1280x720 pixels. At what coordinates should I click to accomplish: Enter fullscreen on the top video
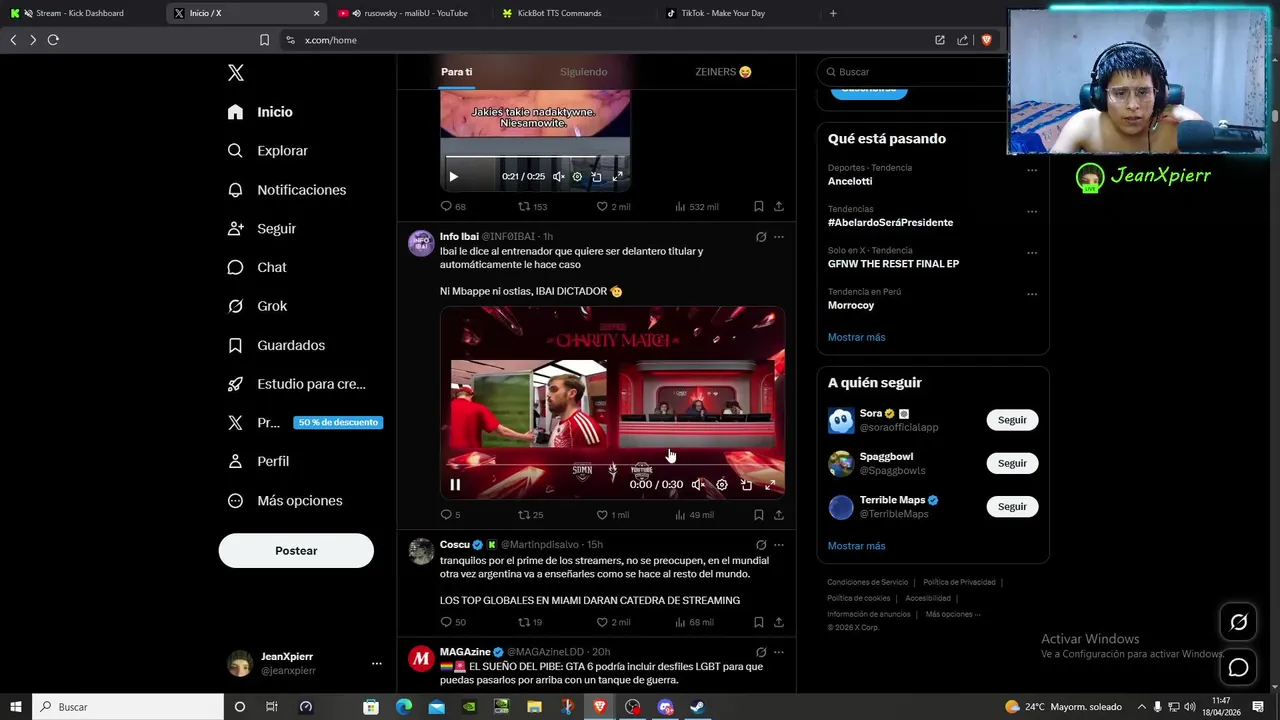coord(617,177)
